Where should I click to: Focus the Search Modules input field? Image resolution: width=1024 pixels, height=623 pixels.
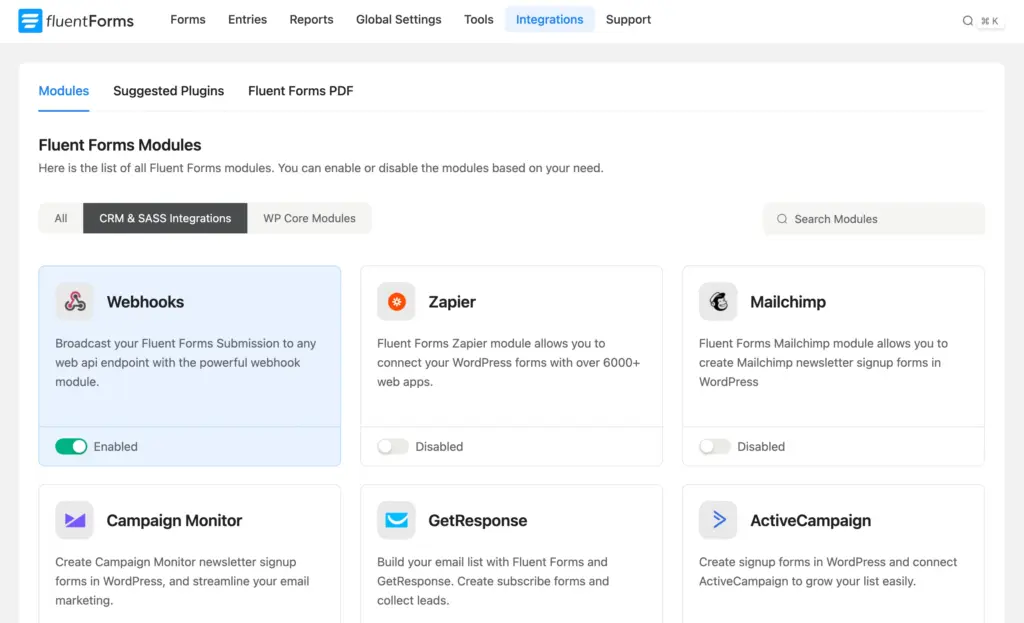pyautogui.click(x=874, y=219)
